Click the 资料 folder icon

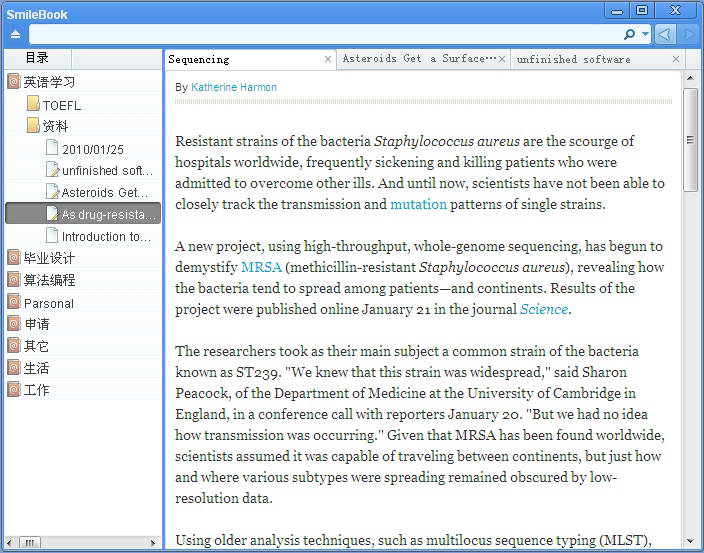tap(33, 125)
